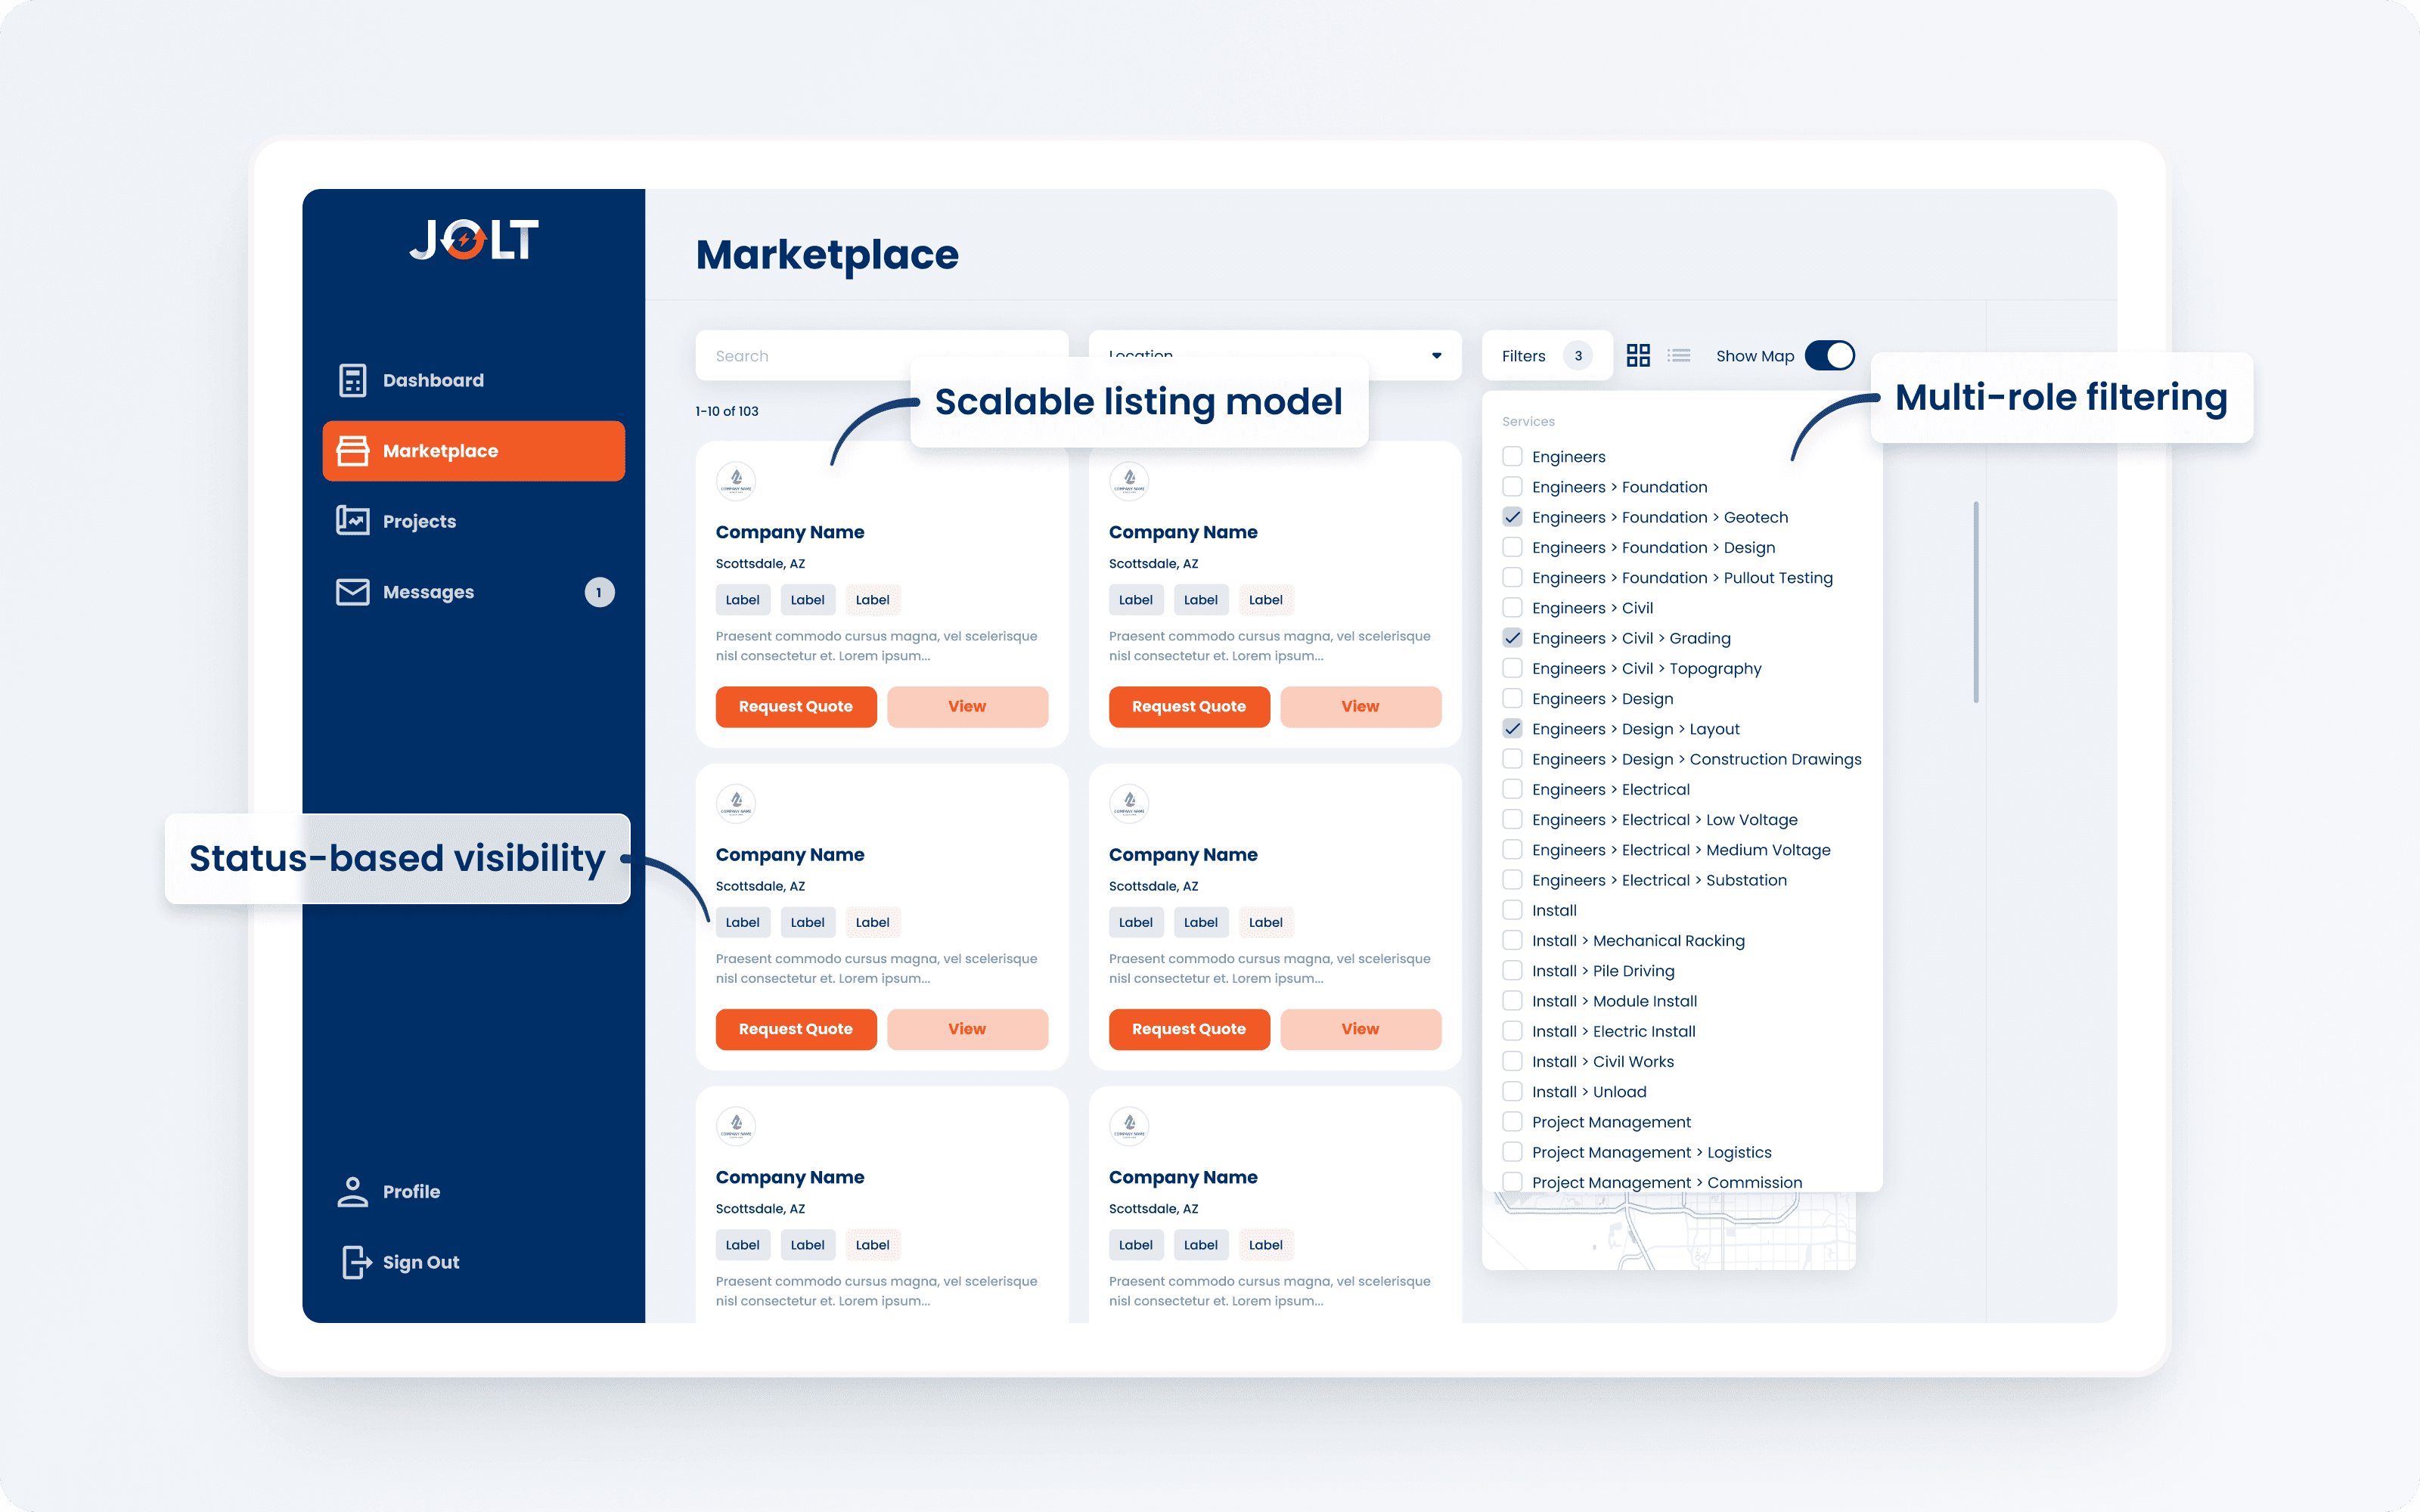The height and width of the screenshot is (1512, 2420).
Task: Click the Projects chart icon
Action: [352, 521]
